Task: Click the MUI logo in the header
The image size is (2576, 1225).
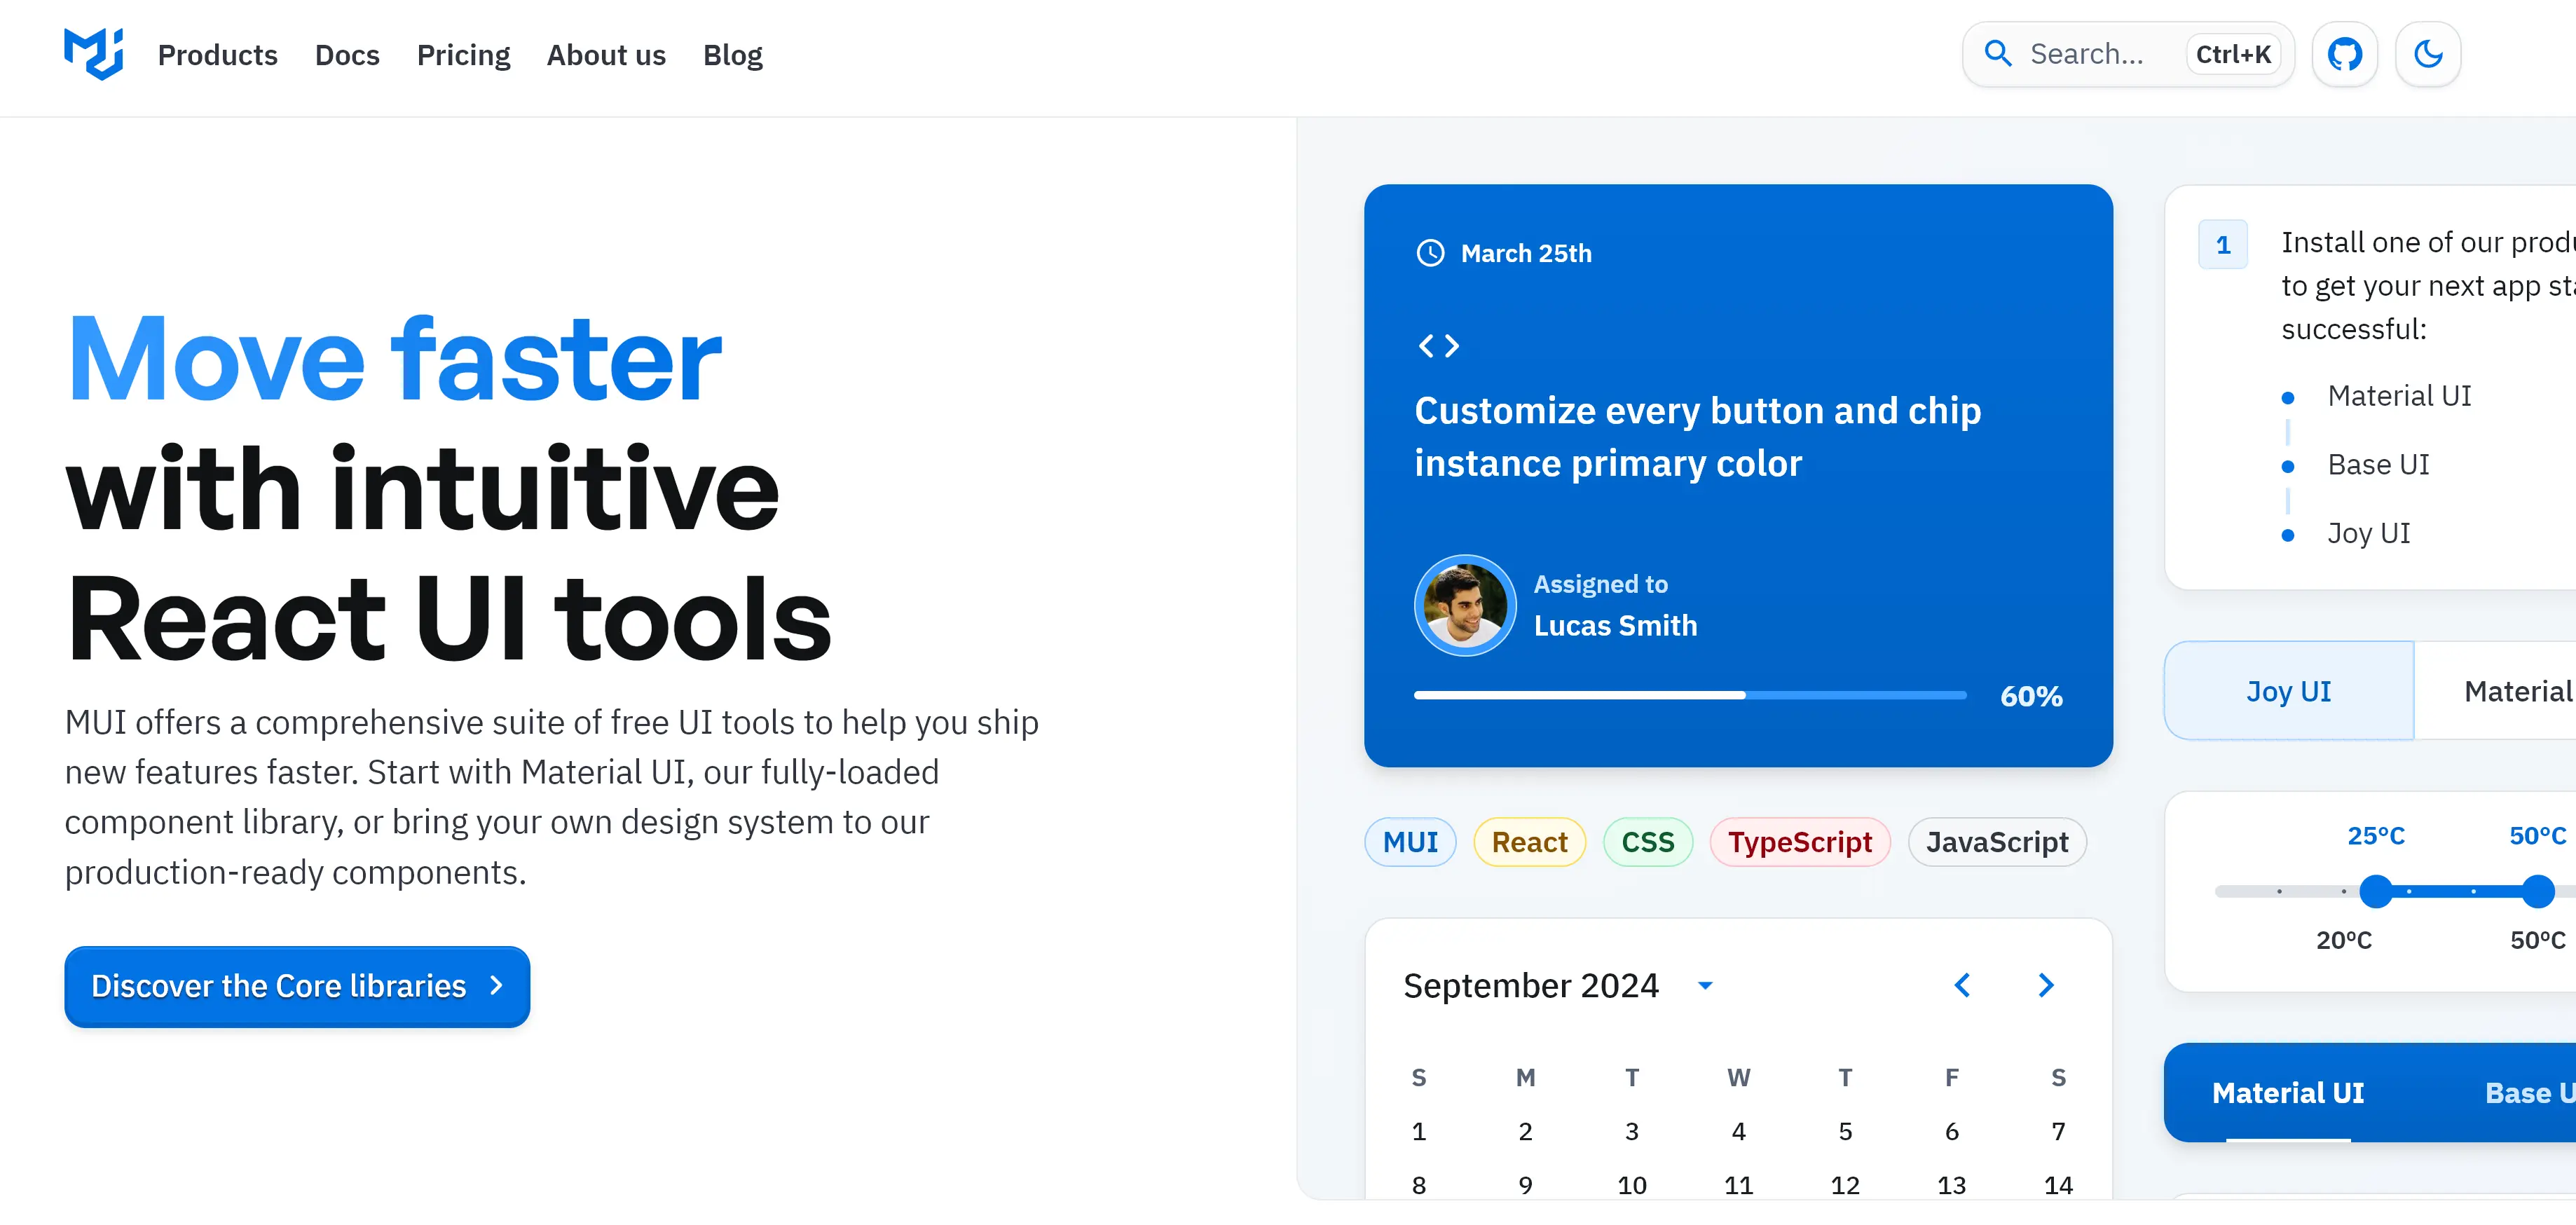Action: (93, 53)
